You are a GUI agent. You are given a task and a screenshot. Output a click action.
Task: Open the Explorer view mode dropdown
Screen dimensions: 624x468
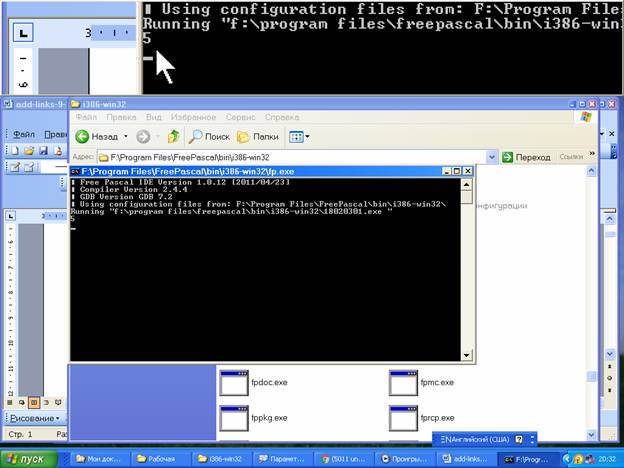coord(299,136)
